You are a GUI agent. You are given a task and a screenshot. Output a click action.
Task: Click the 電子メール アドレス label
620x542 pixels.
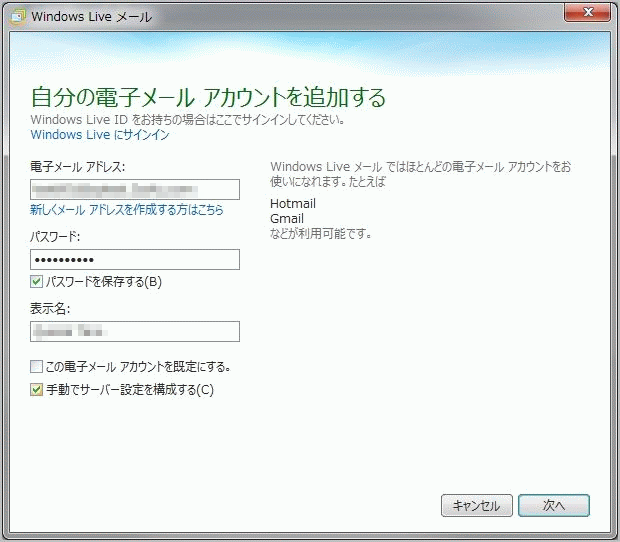click(85, 166)
